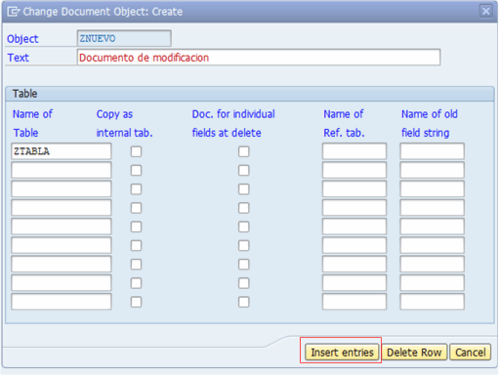500x375 pixels.
Task: Tick fourth-row 'Doc. for individual fields' checkbox
Action: [244, 208]
